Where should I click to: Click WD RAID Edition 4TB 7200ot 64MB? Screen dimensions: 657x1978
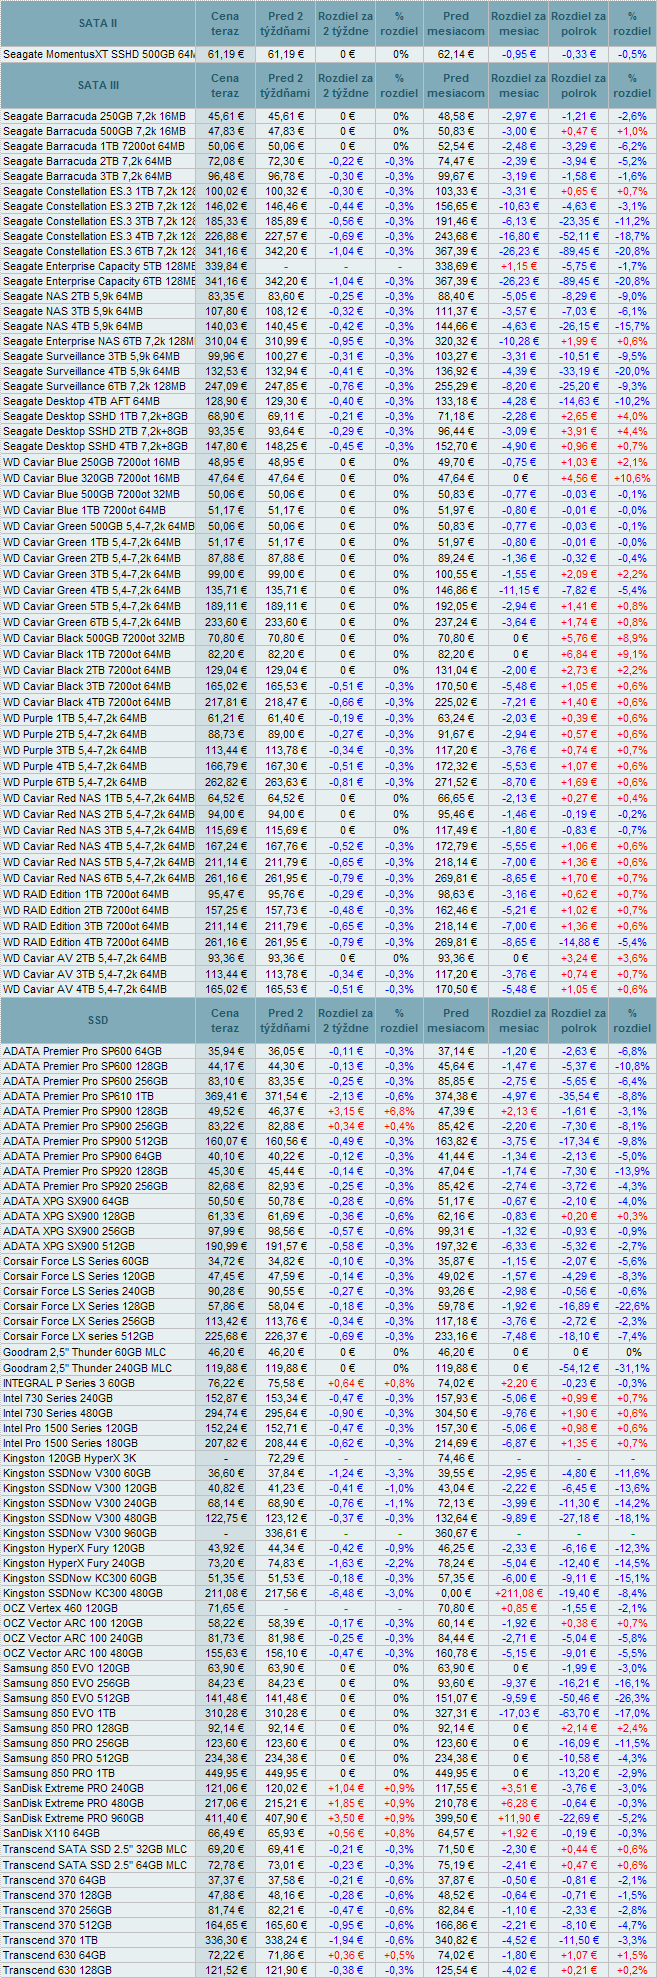(x=86, y=942)
